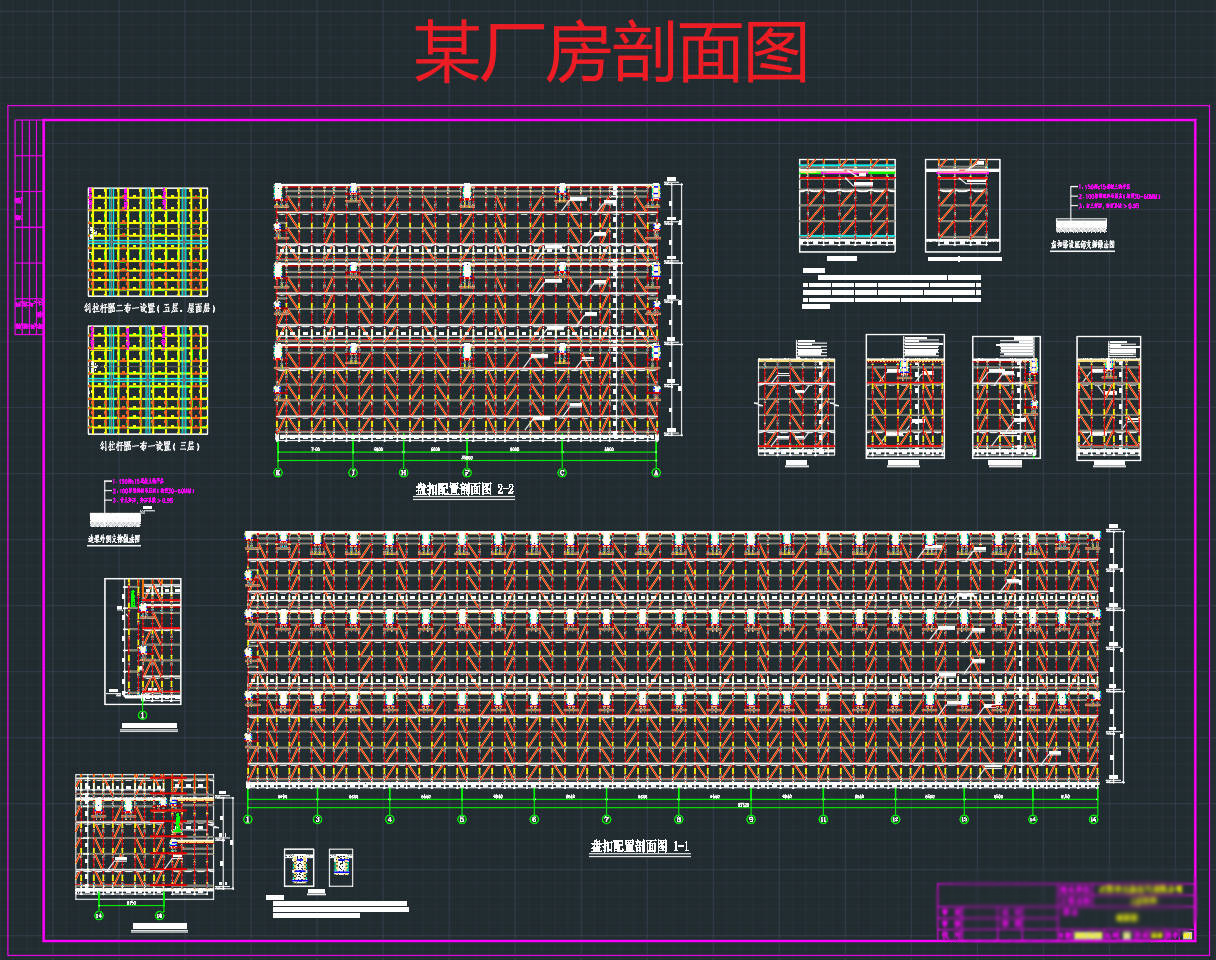Click axis bubble J under section 2-2

[x=352, y=473]
